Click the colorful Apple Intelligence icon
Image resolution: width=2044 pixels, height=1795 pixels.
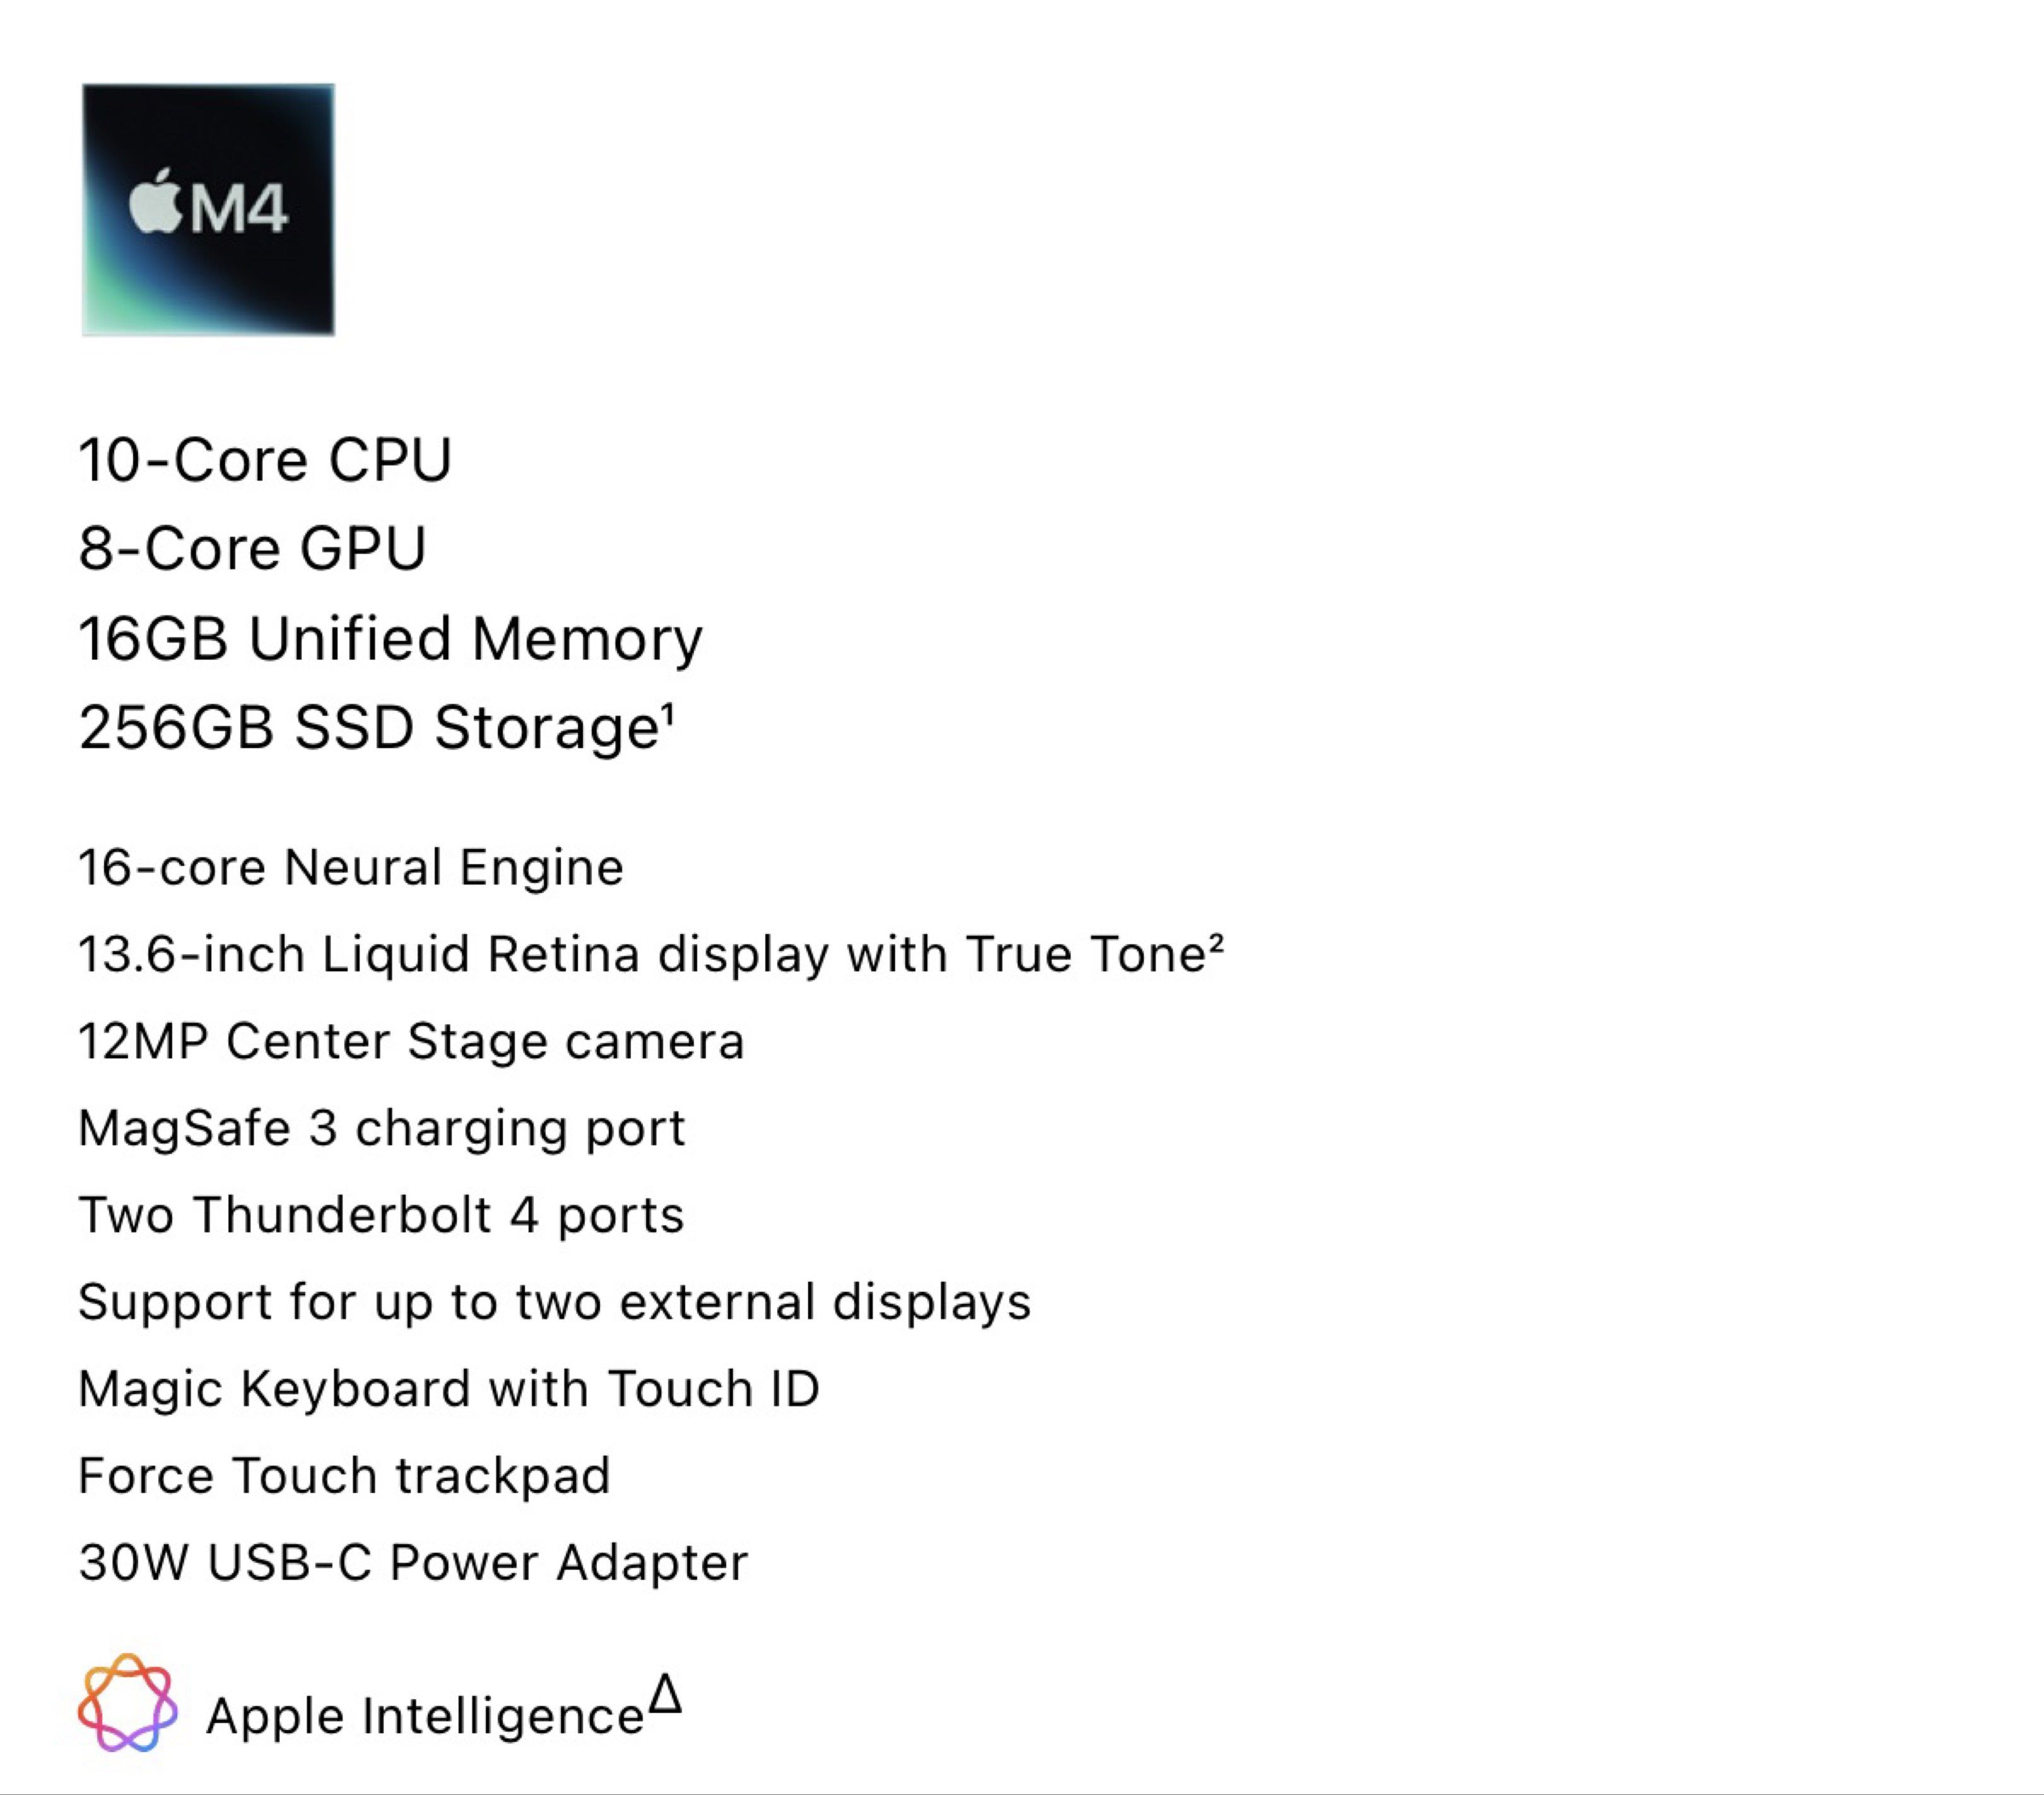point(128,1702)
